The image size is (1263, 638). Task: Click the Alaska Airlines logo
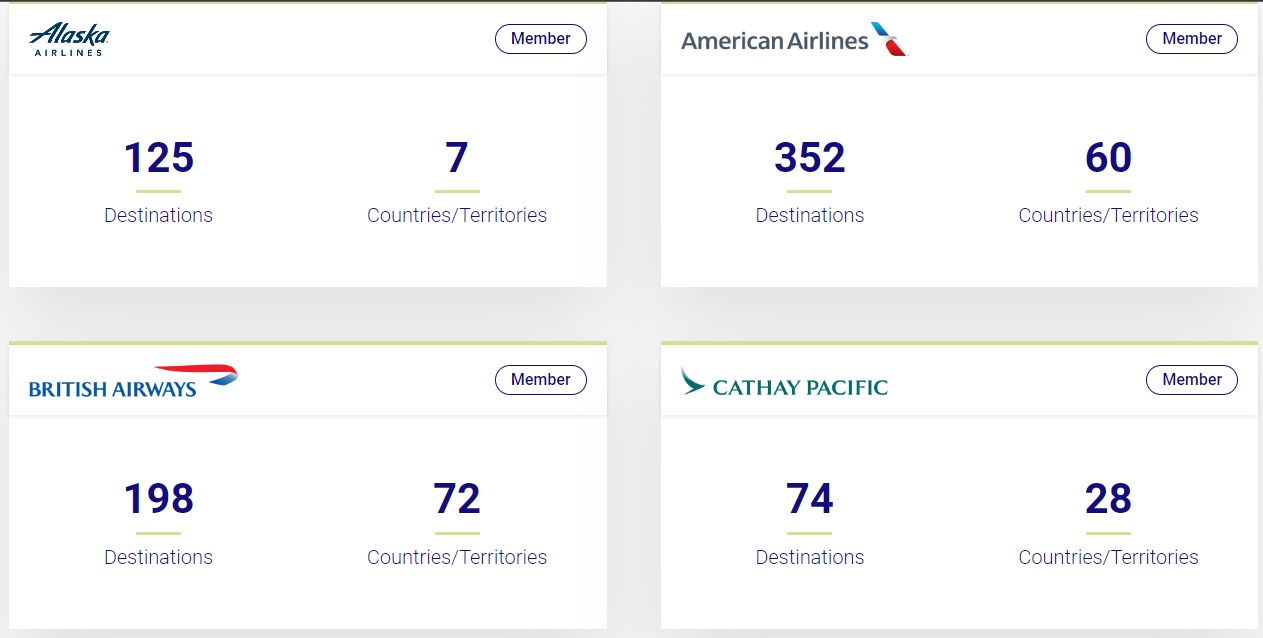tap(69, 39)
